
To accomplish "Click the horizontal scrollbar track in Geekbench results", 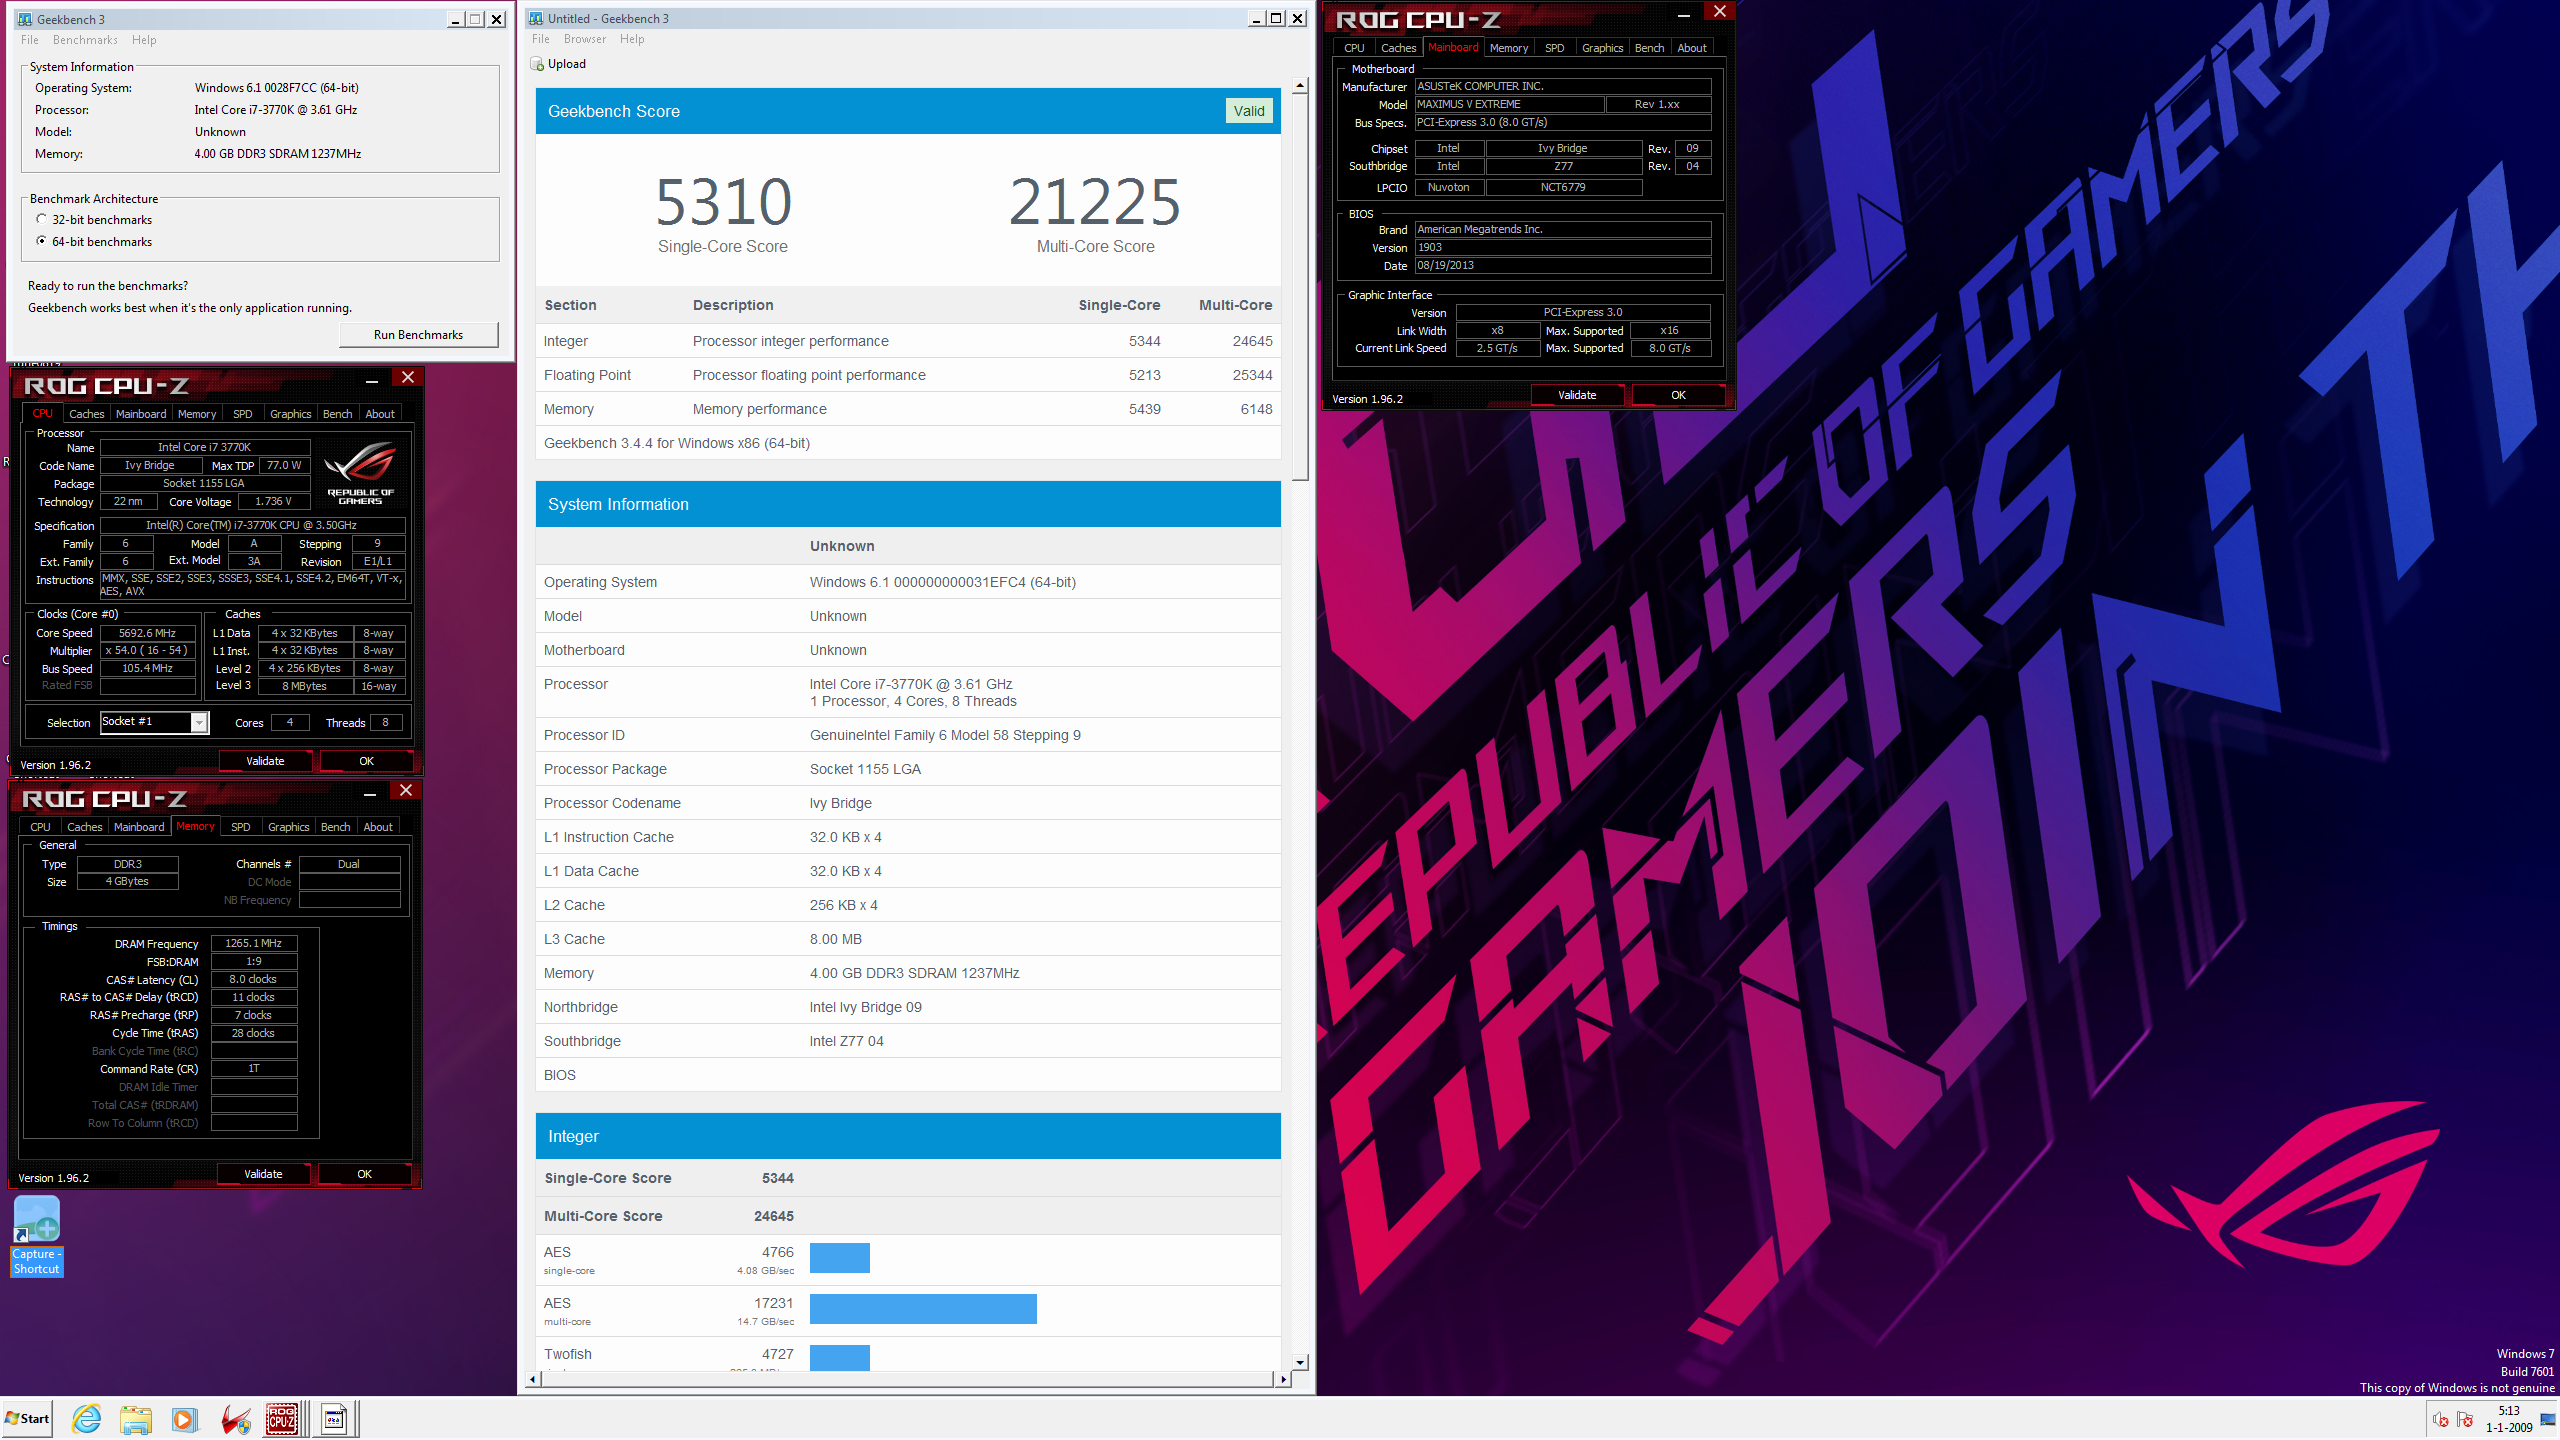I will pos(907,1379).
